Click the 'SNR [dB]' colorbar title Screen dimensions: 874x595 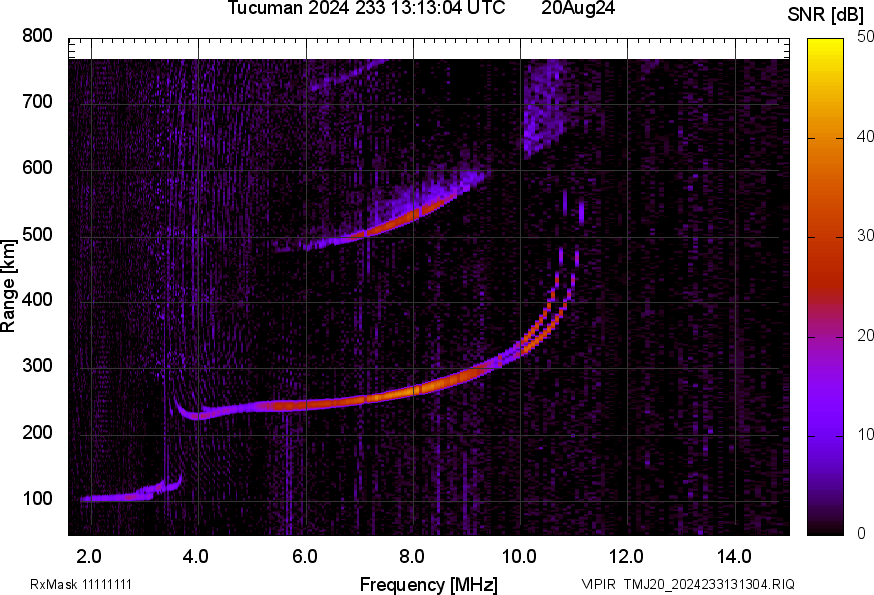click(826, 14)
